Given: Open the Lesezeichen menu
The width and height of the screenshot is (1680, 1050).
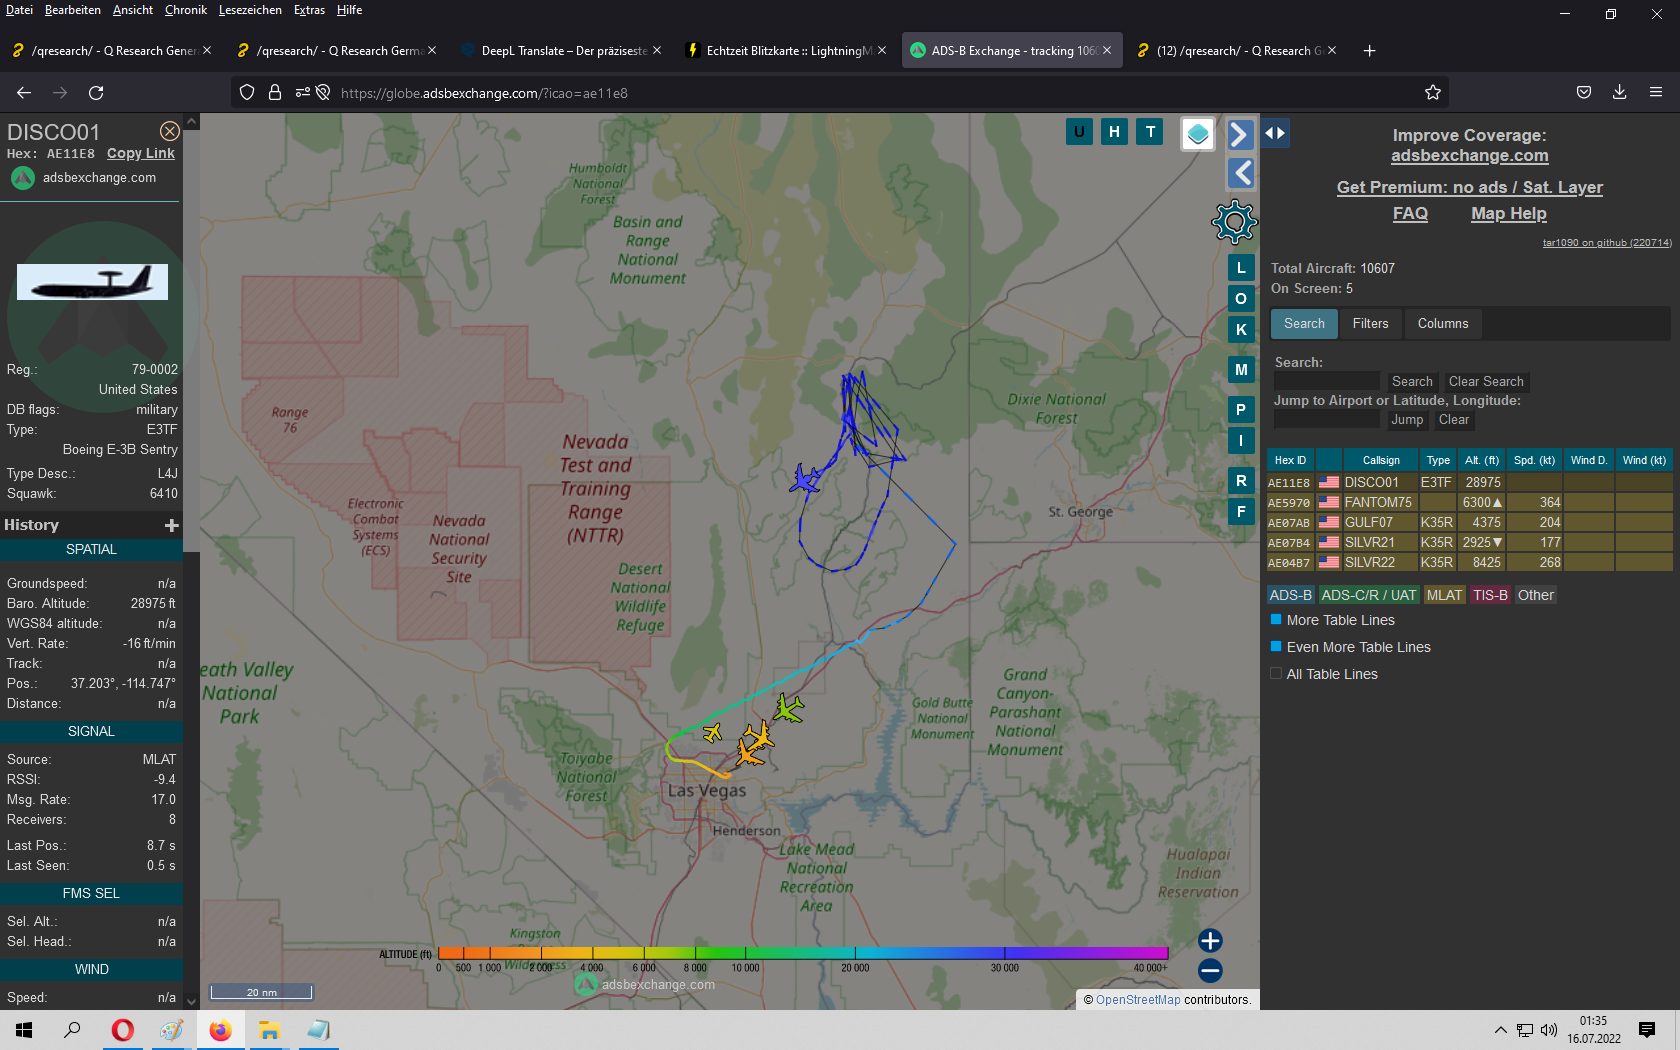Looking at the screenshot, I should [250, 10].
